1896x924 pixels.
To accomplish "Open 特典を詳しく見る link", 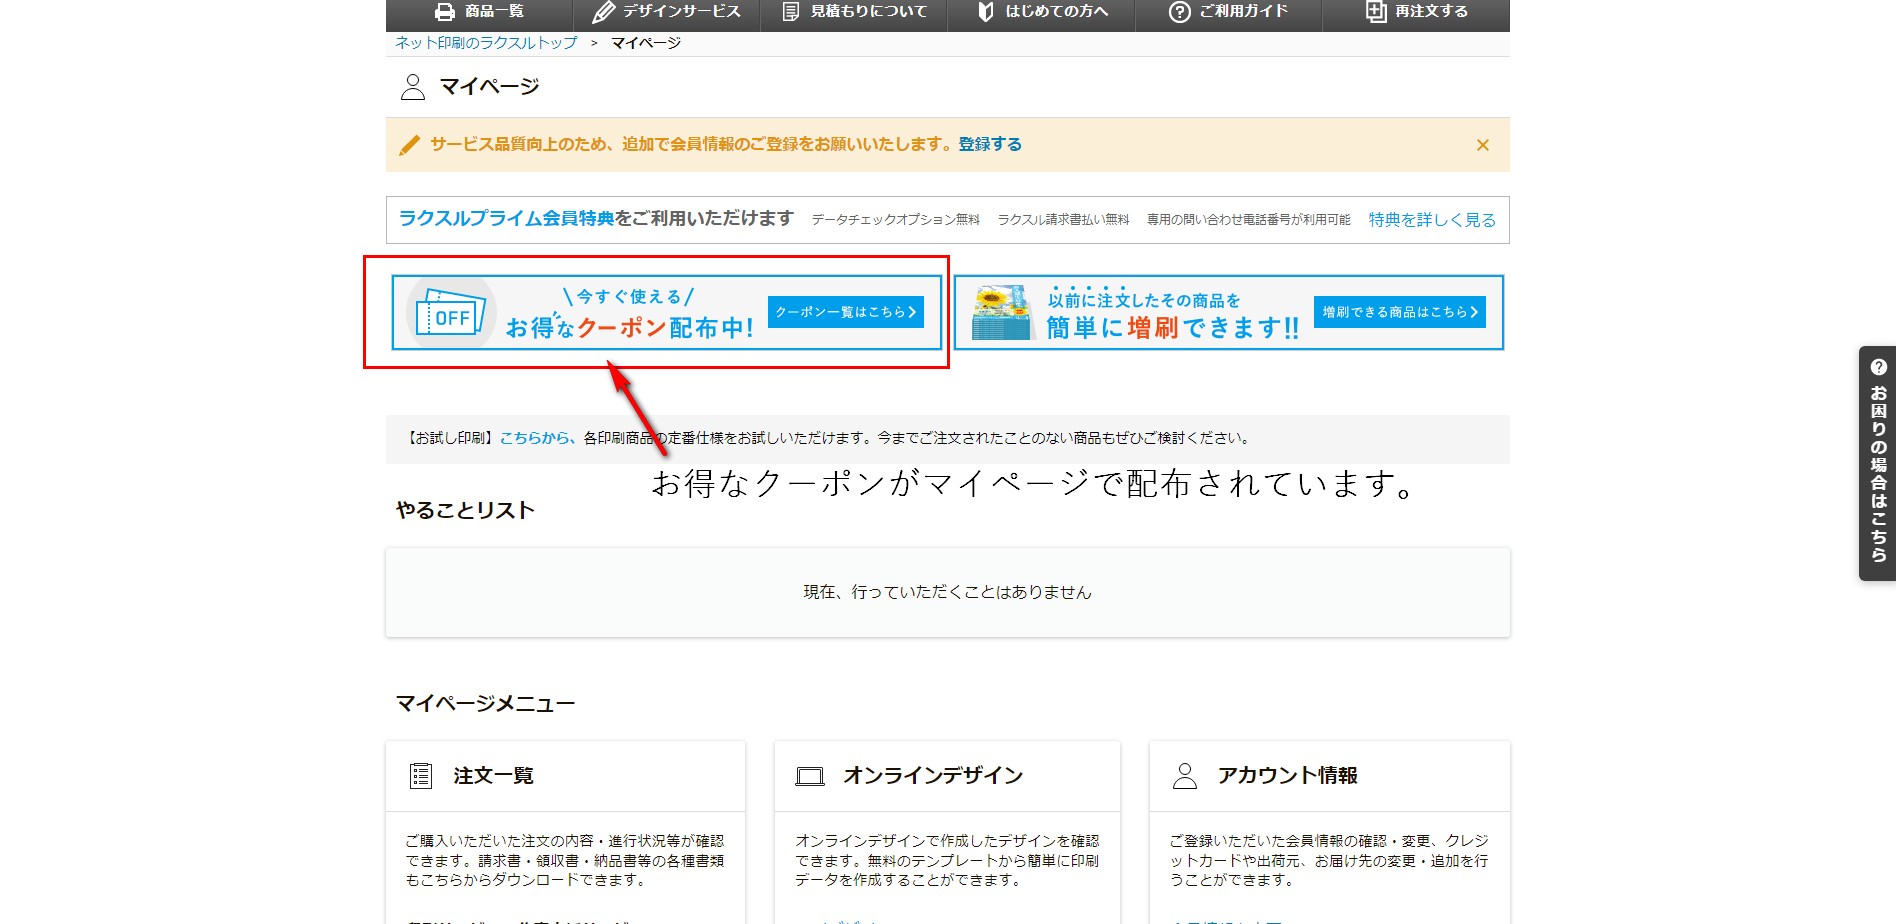I will [x=1432, y=220].
